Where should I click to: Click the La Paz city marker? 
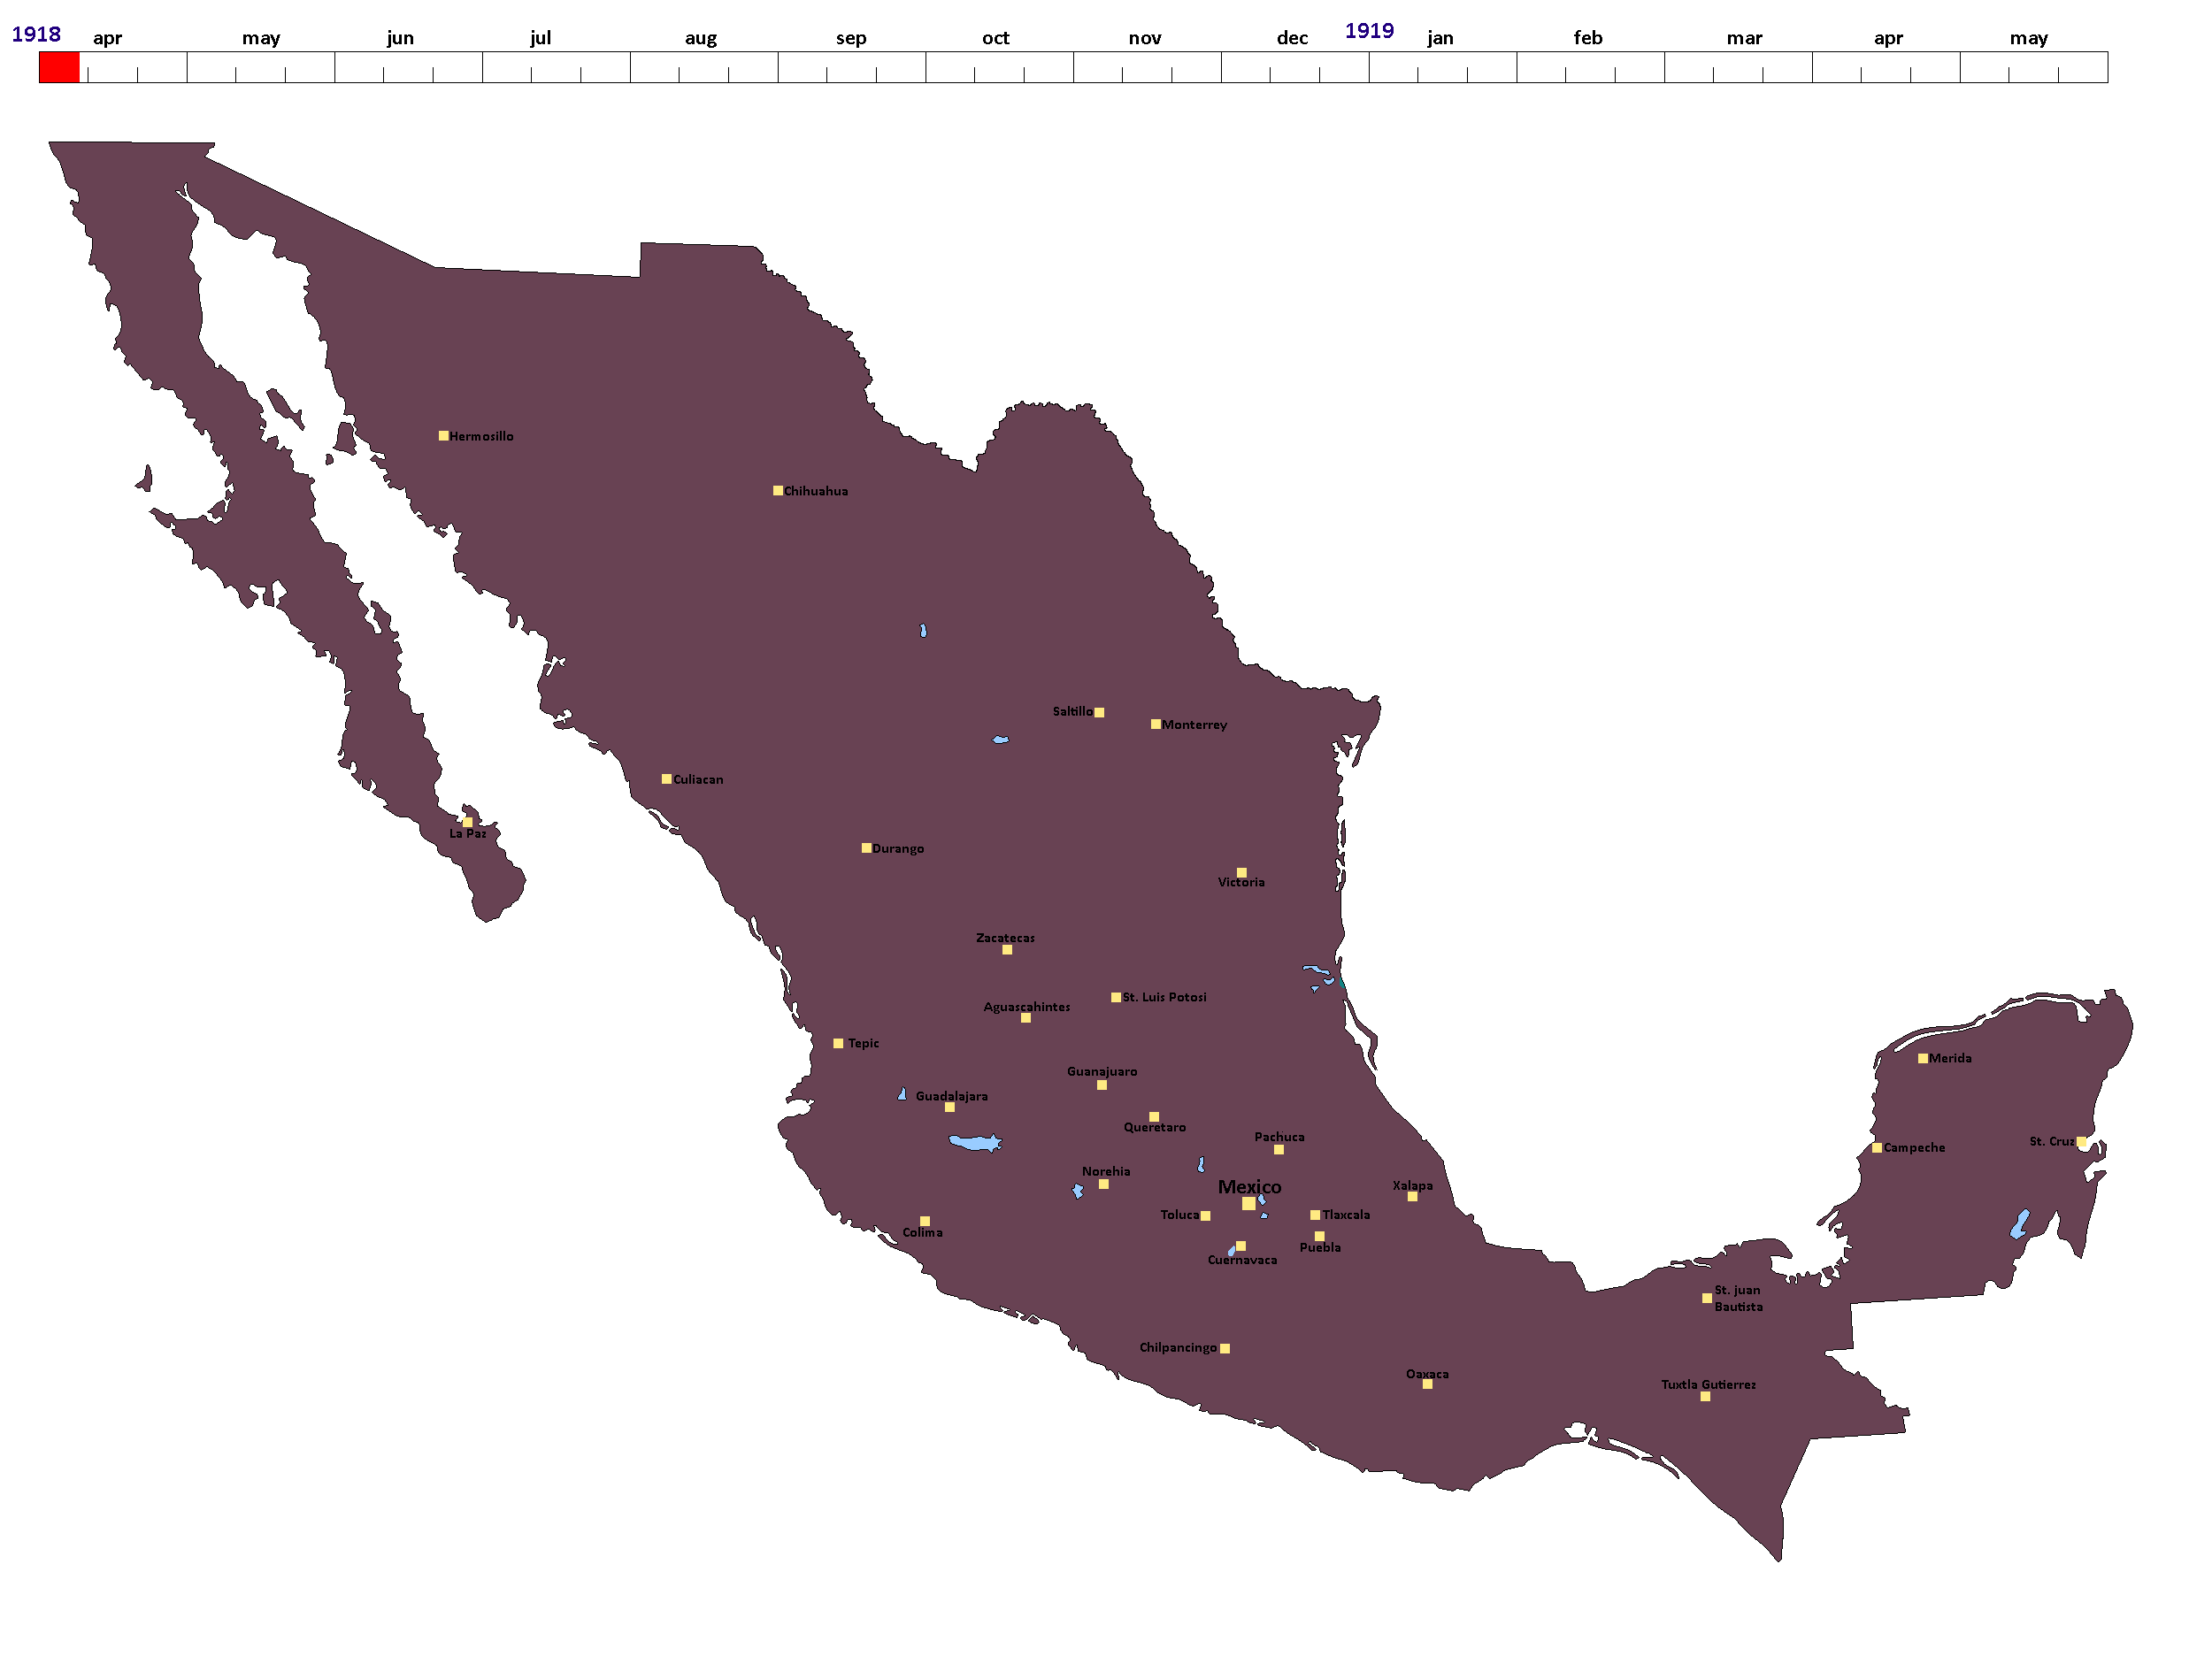(x=467, y=822)
